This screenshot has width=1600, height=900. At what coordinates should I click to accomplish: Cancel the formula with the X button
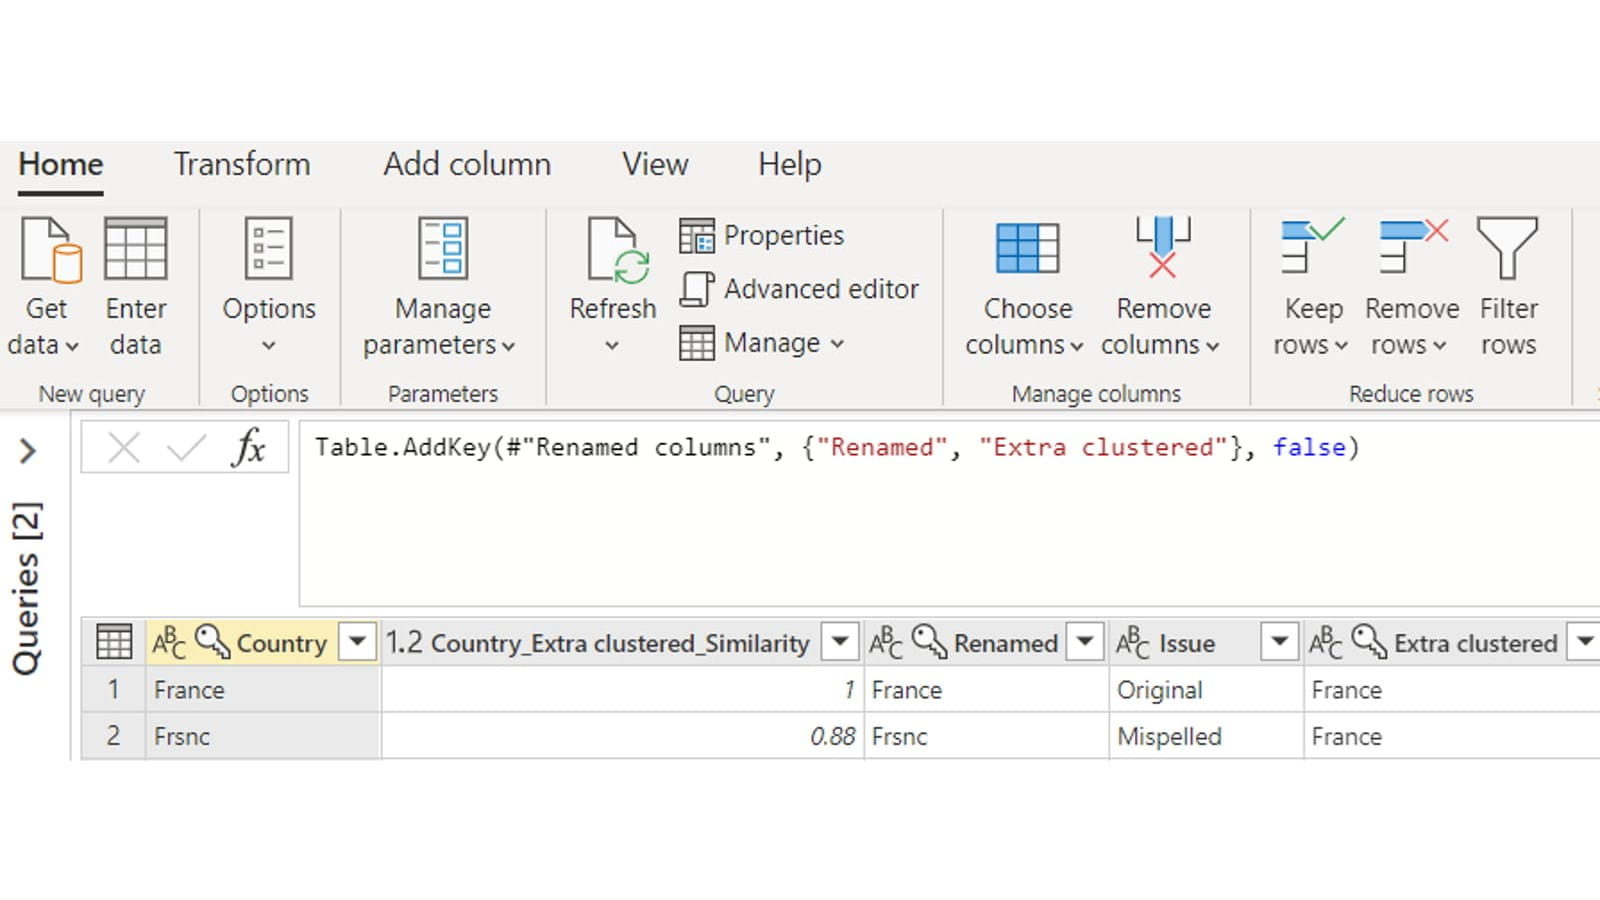click(x=124, y=447)
